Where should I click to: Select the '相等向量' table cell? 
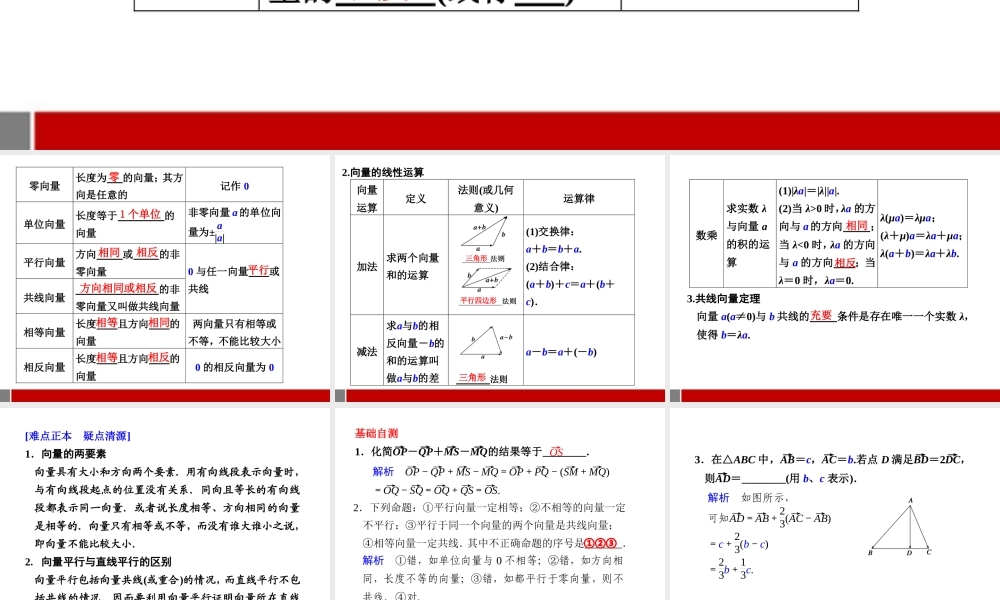(x=45, y=332)
